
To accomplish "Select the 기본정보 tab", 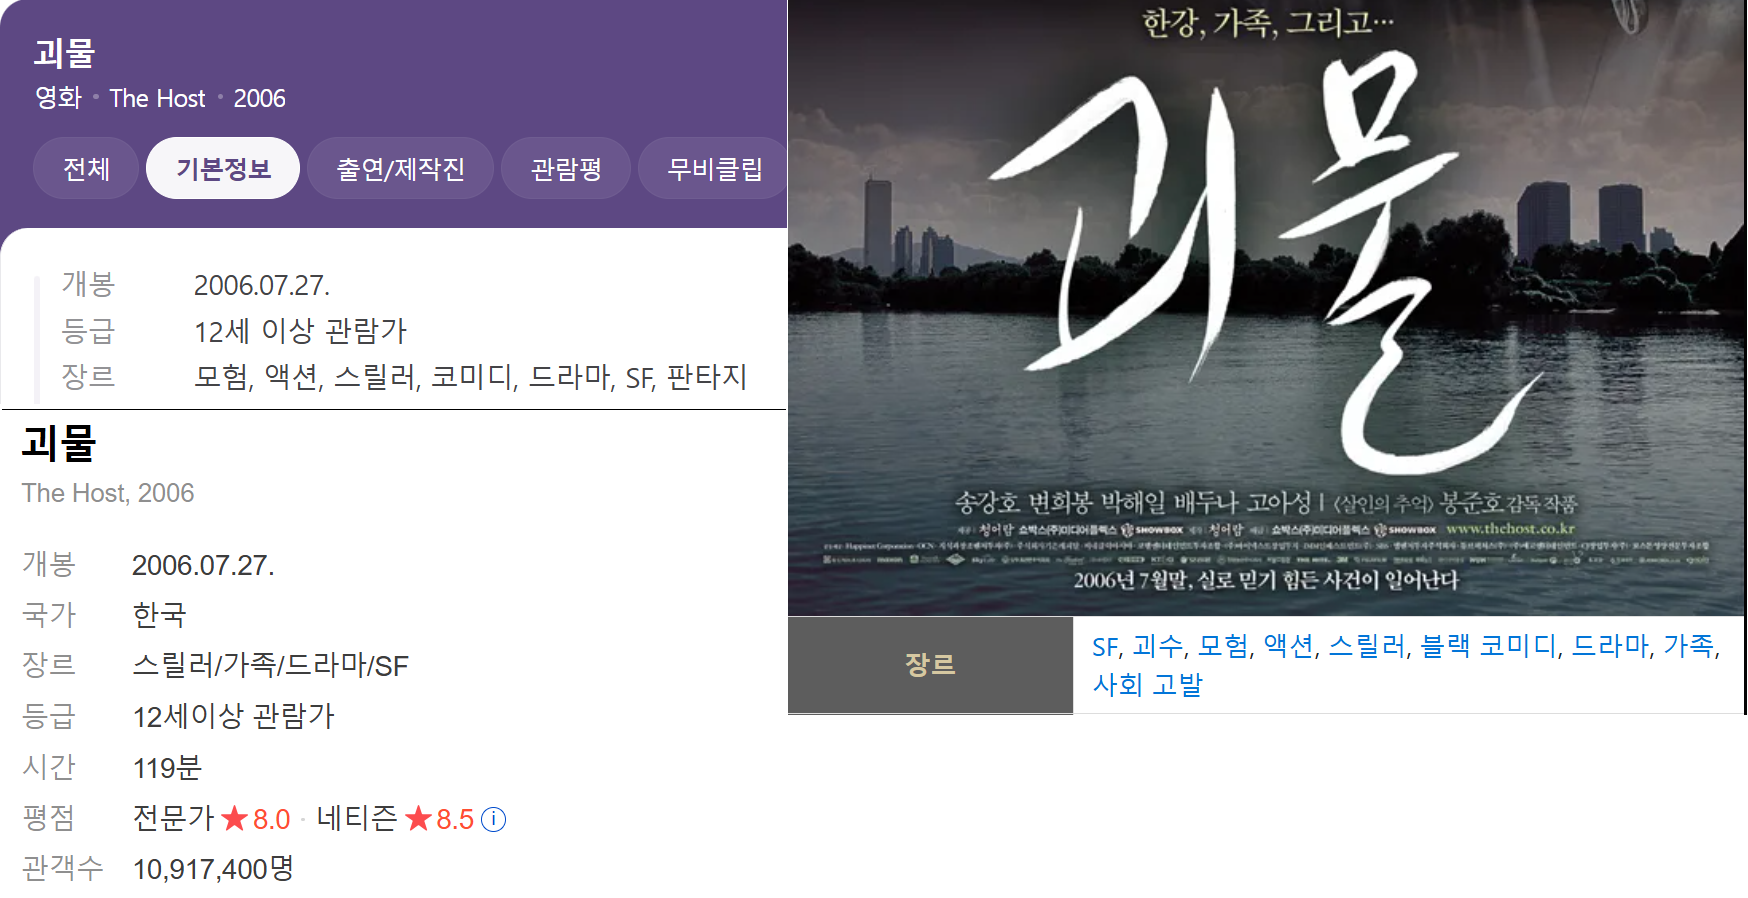I will pyautogui.click(x=223, y=168).
